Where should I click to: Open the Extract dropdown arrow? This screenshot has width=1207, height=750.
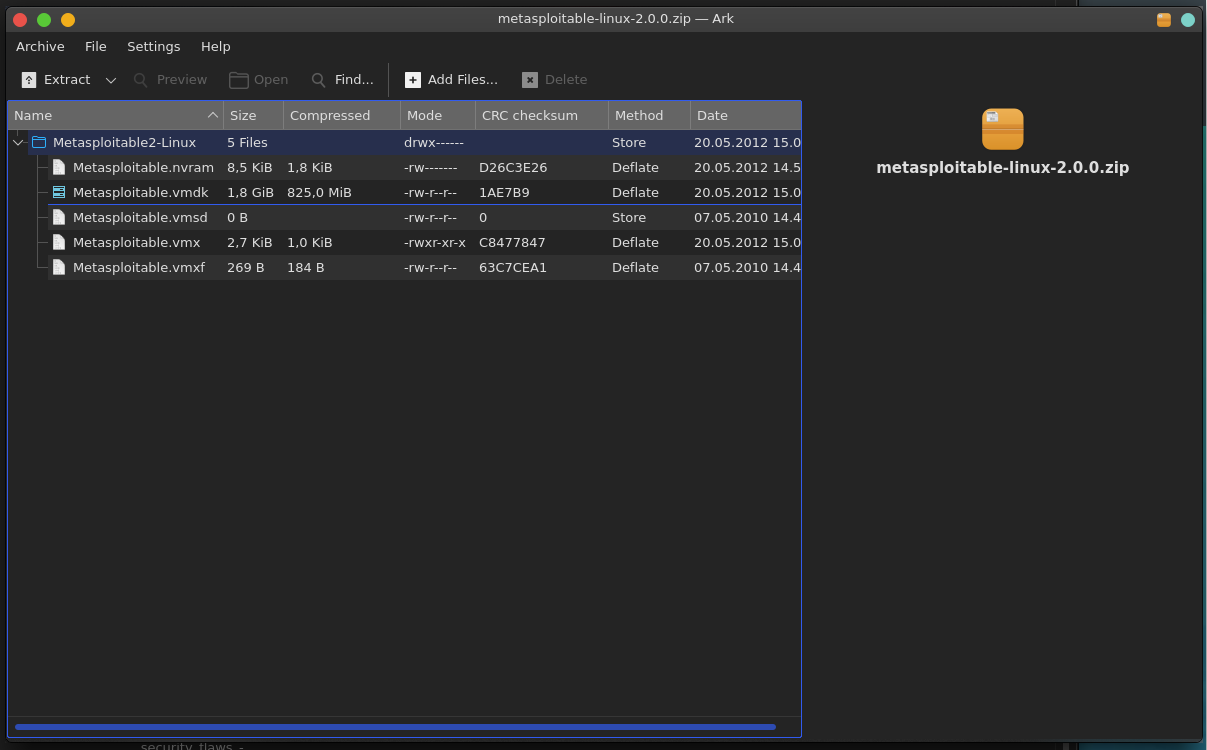[111, 80]
